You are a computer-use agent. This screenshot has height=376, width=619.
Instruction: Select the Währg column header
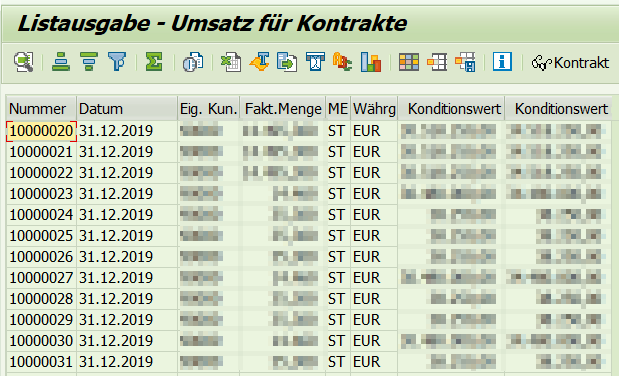[x=374, y=109]
